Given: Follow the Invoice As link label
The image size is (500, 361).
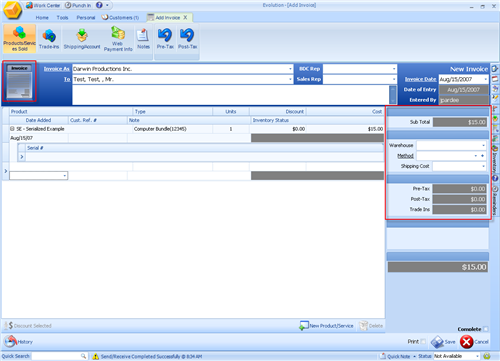Looking at the screenshot, I should pos(56,69).
